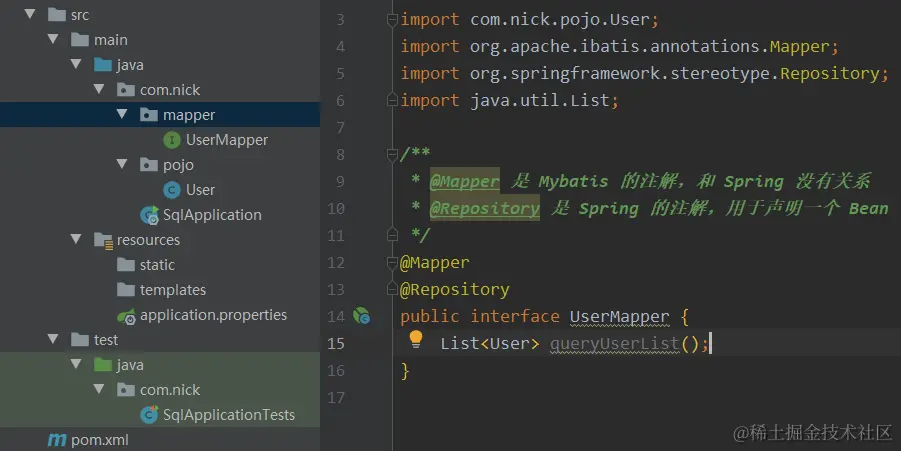Select SqlApplication in the project tree
Screen dimensions: 901x451
[212, 215]
